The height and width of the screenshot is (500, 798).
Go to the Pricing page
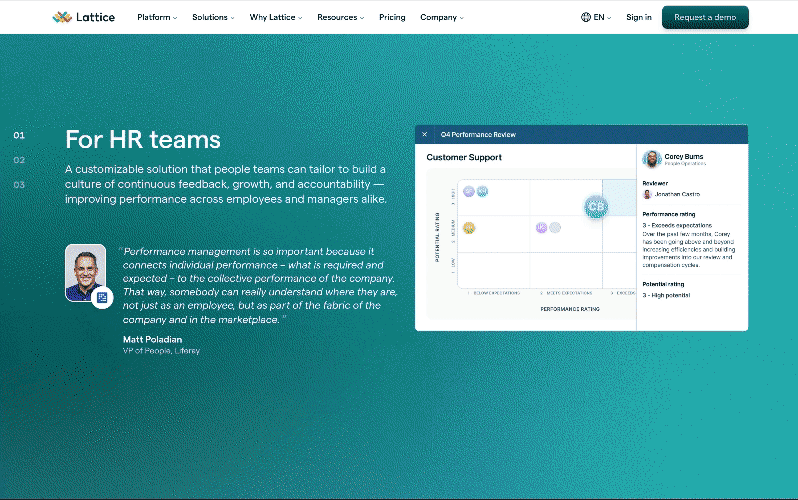(x=392, y=17)
